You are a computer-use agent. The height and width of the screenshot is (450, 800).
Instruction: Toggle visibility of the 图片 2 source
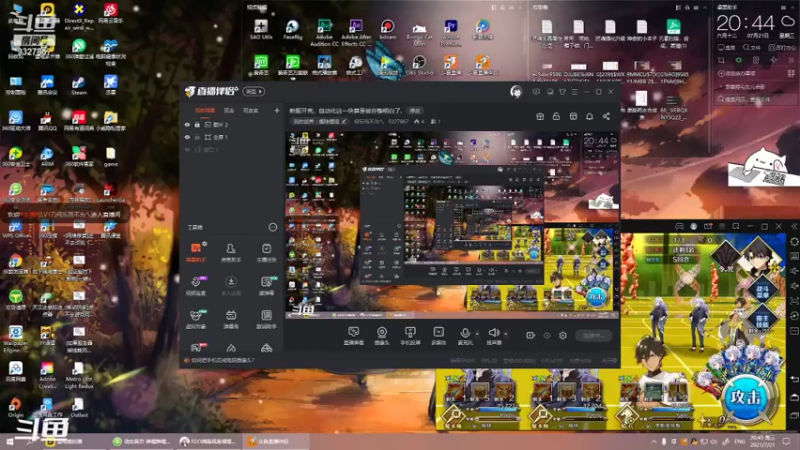187,124
